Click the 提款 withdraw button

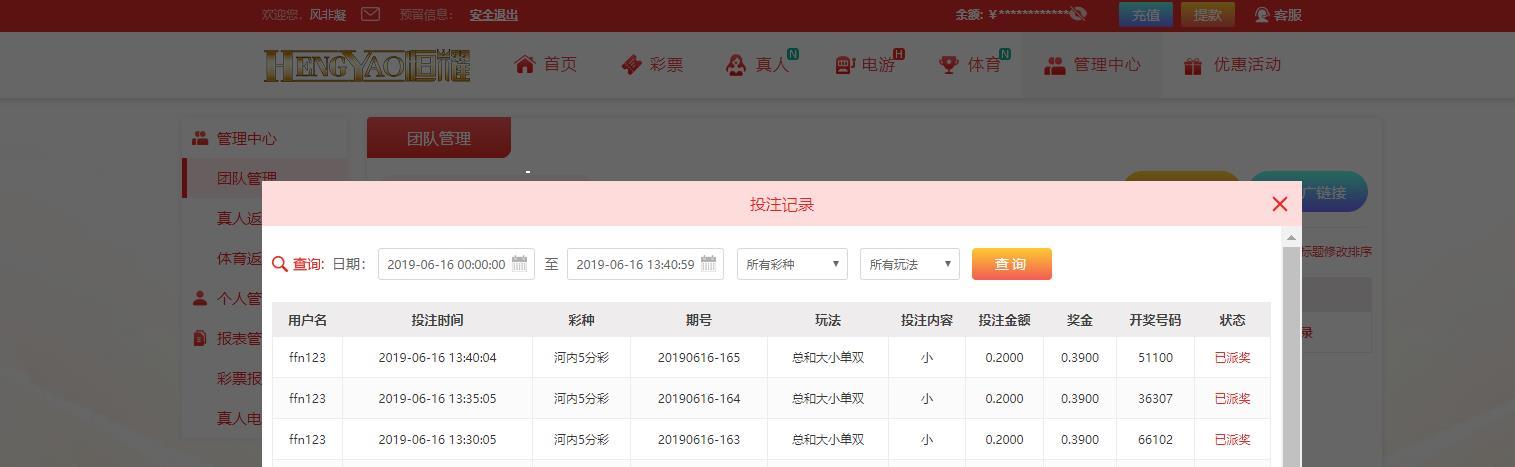(1208, 14)
